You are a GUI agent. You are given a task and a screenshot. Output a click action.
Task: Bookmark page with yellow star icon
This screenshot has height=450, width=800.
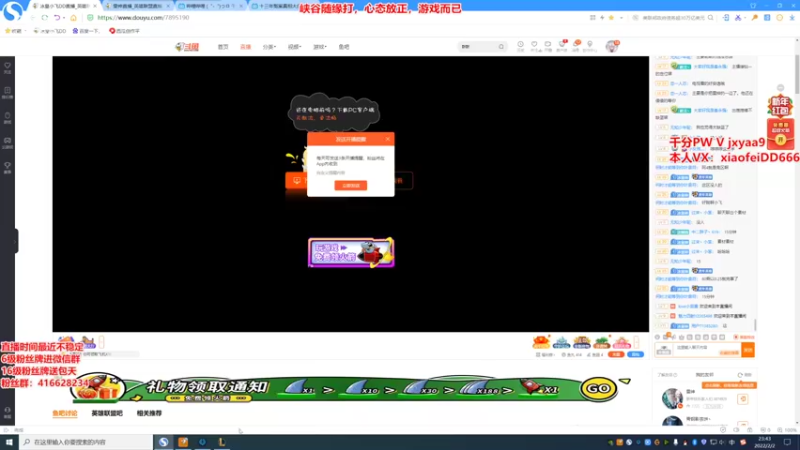point(611,17)
